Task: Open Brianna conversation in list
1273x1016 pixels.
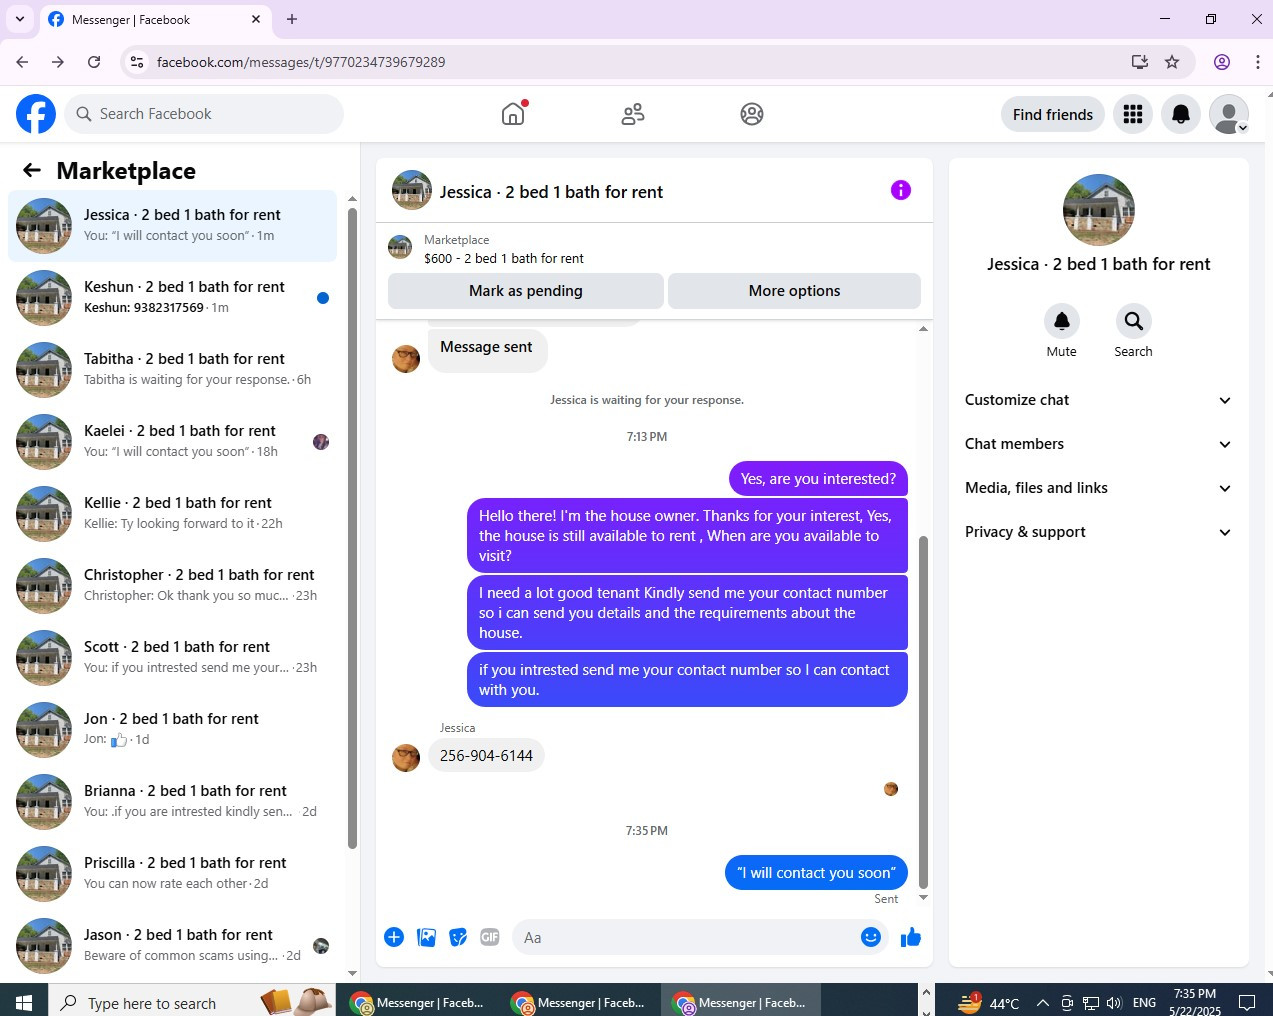Action: [x=172, y=802]
